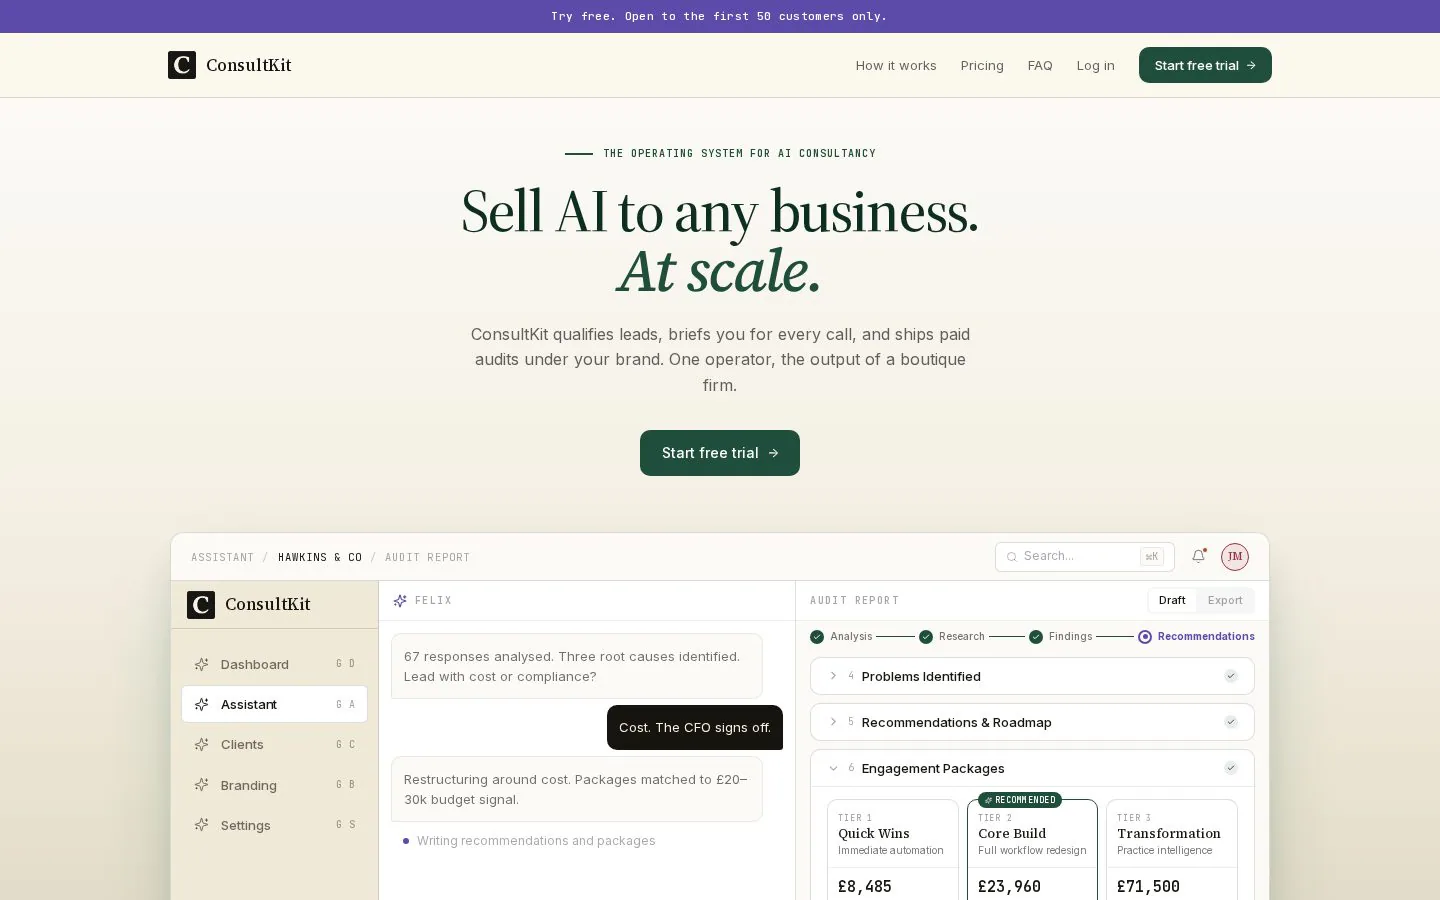The image size is (1440, 900).
Task: Open Dashboard in the sidebar
Action: tap(274, 664)
